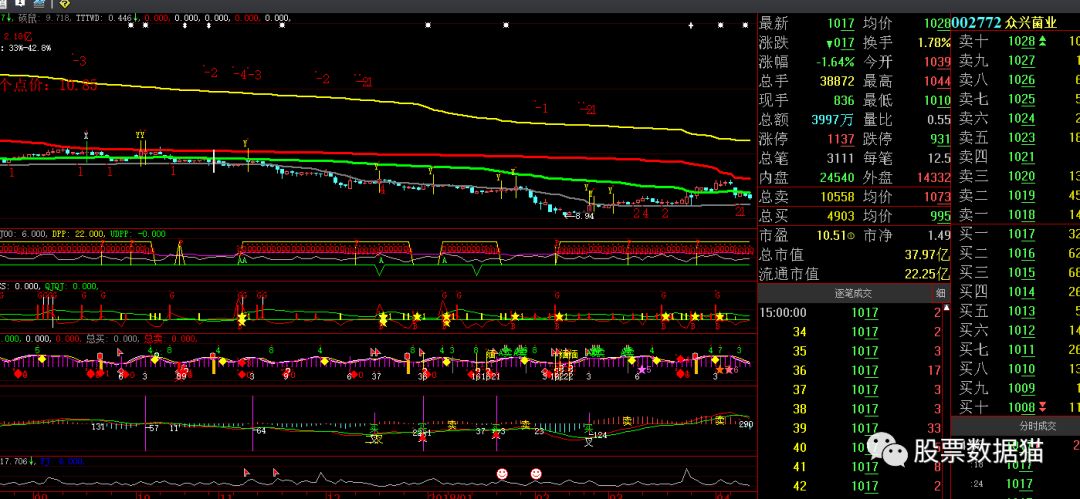This screenshot has height=499, width=1080.
Task: Click the 涨停 value 1137
Action: (x=841, y=139)
